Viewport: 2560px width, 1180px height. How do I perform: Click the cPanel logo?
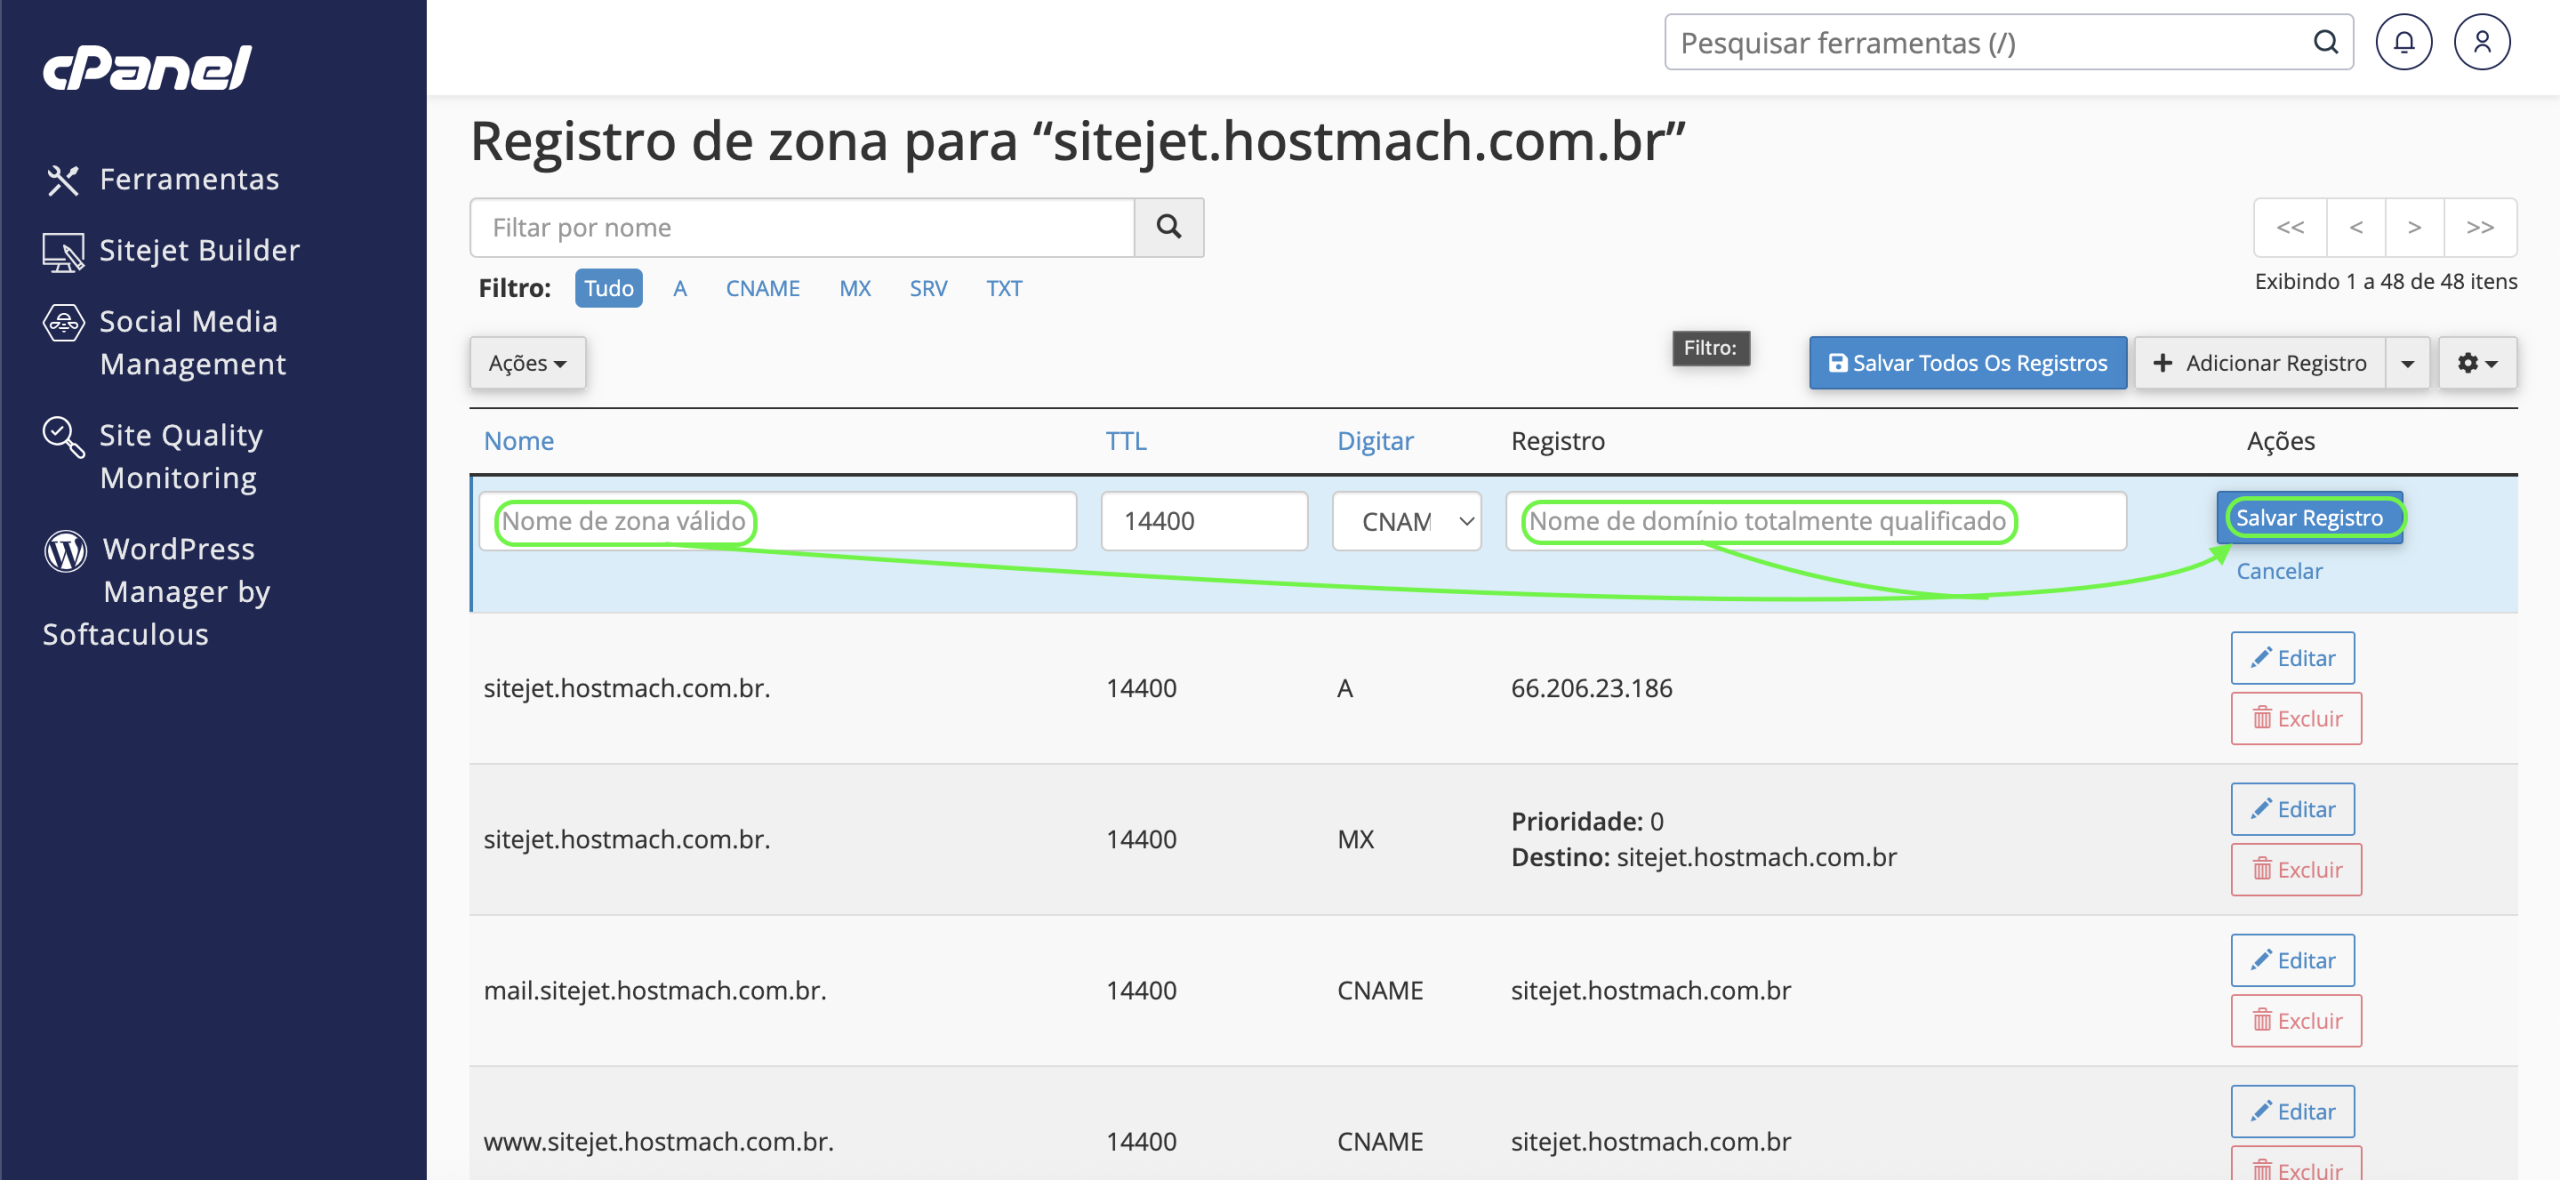tap(147, 68)
